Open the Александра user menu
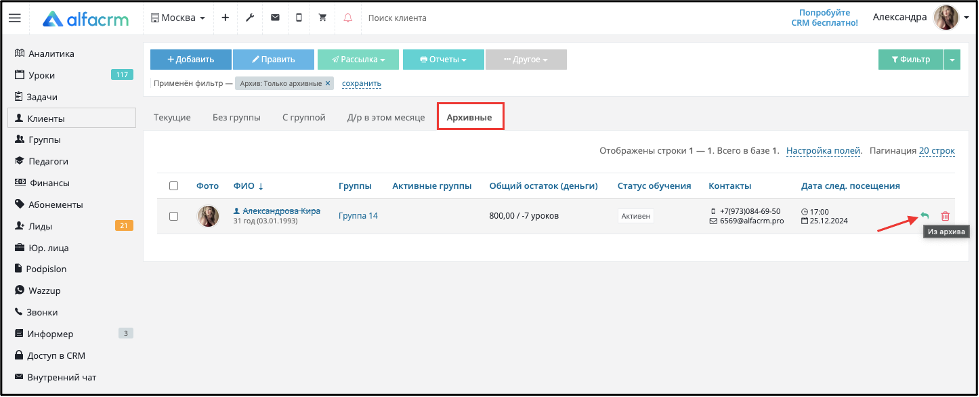The width and height of the screenshot is (979, 397). tap(899, 17)
